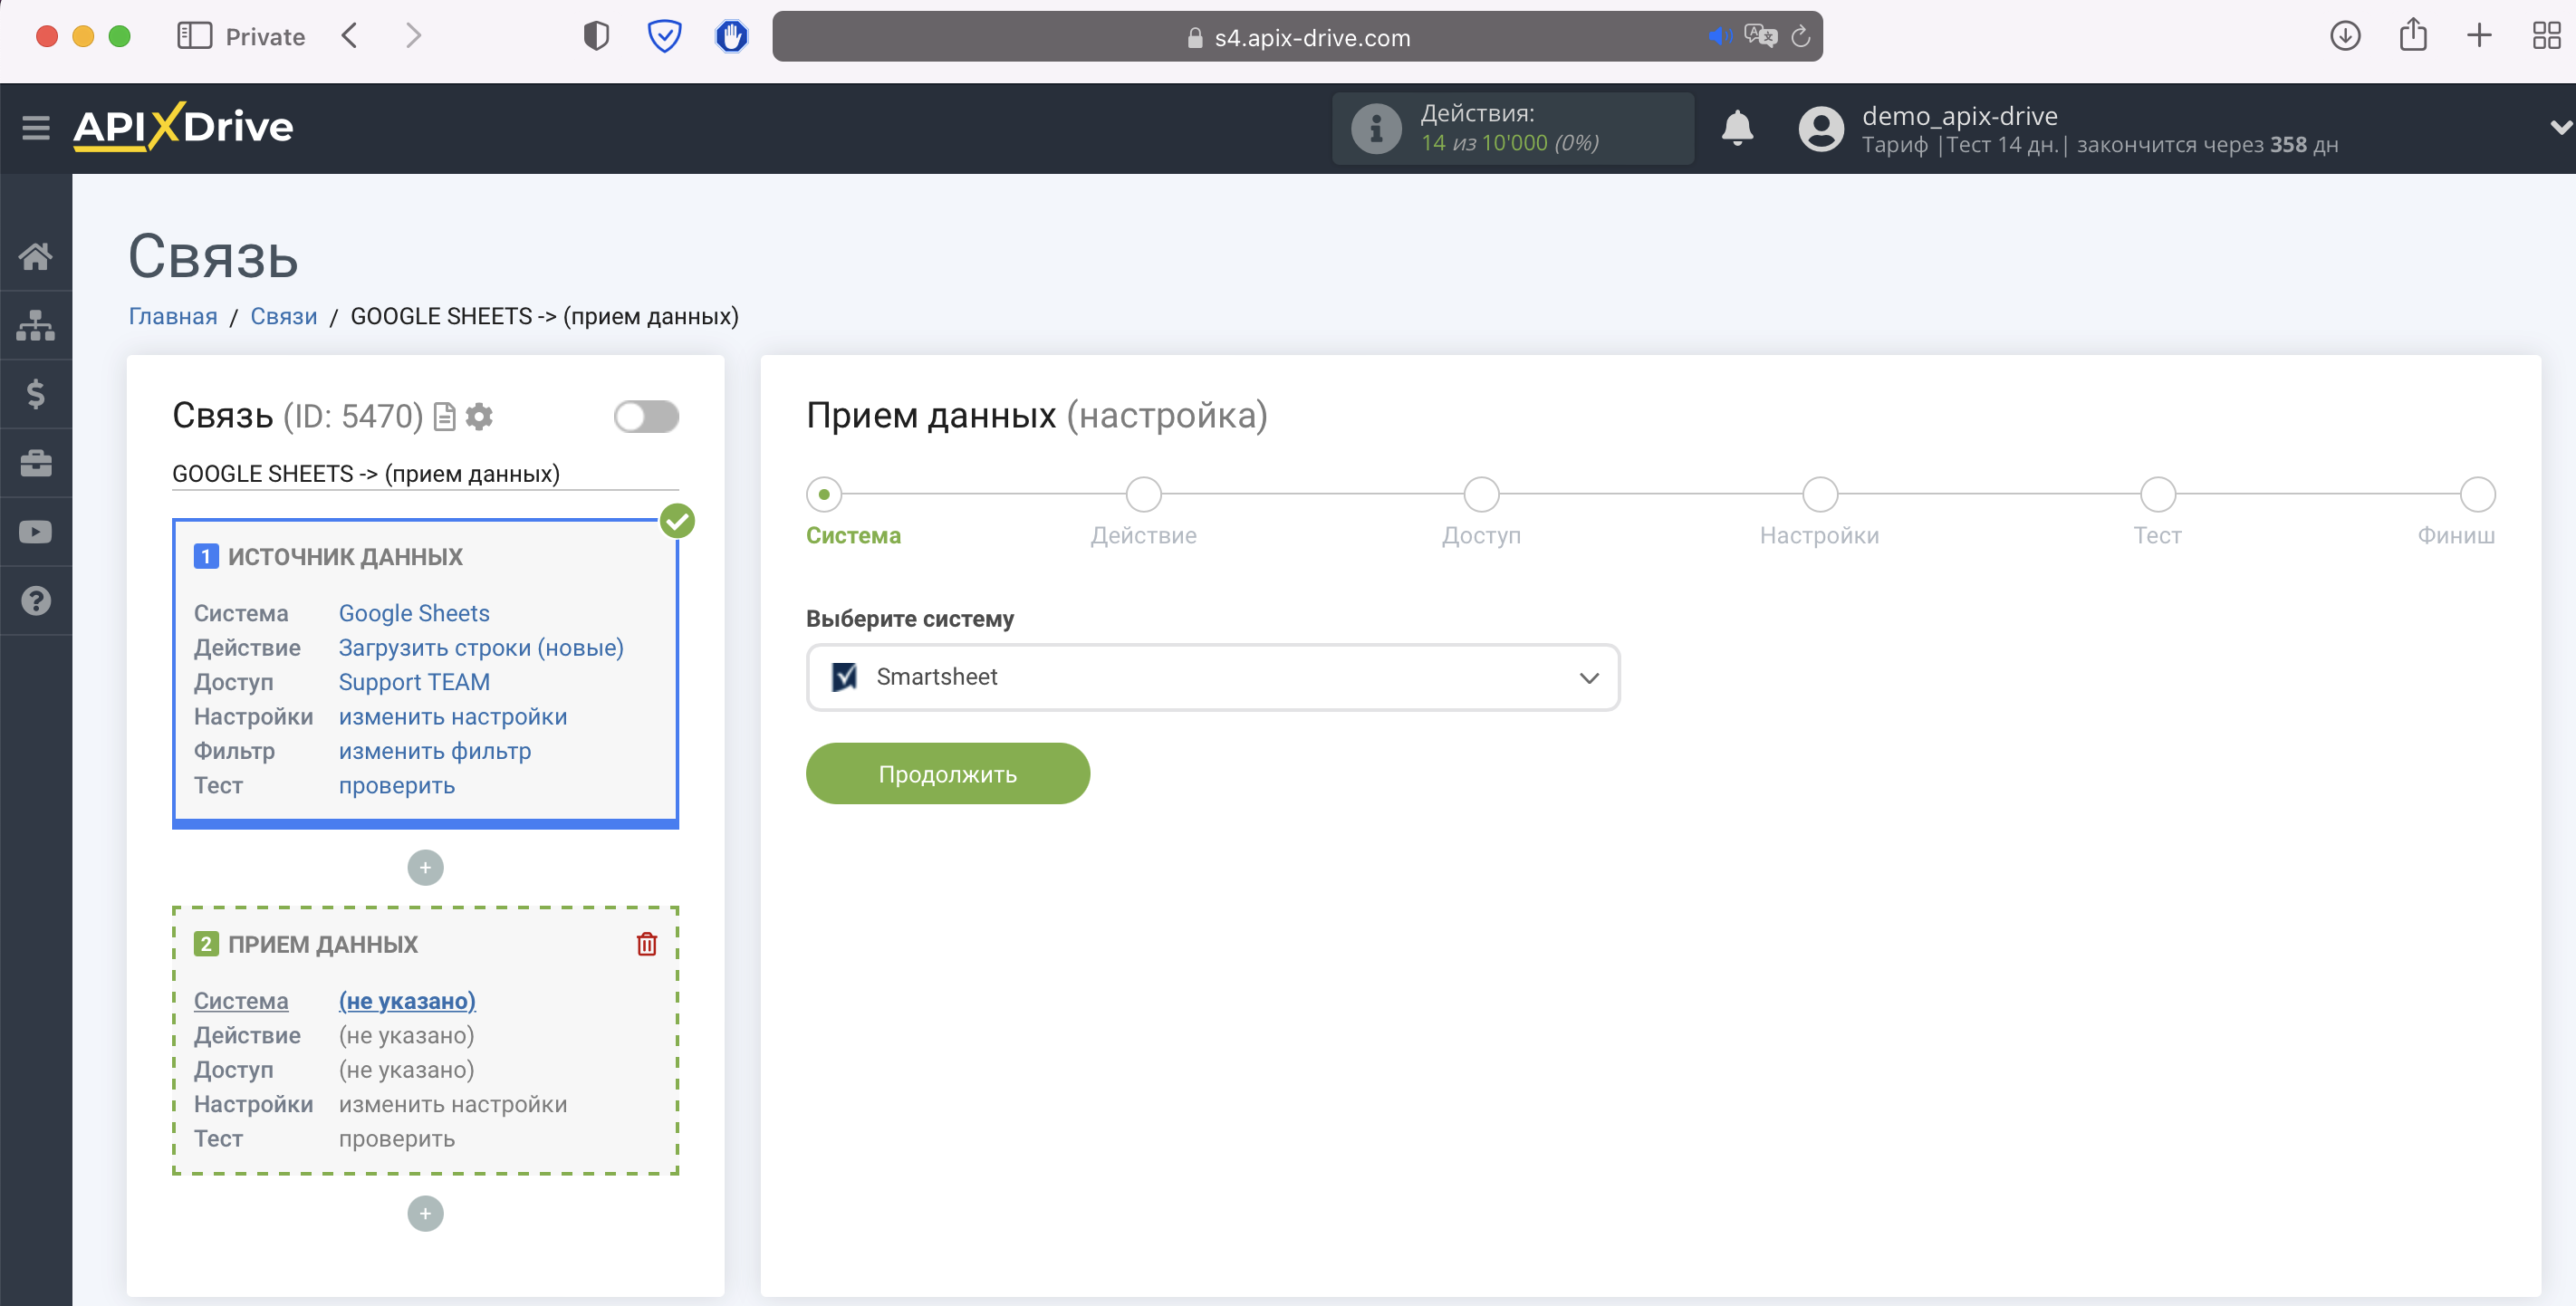Mute tab audio speaker icon

[x=1719, y=37]
